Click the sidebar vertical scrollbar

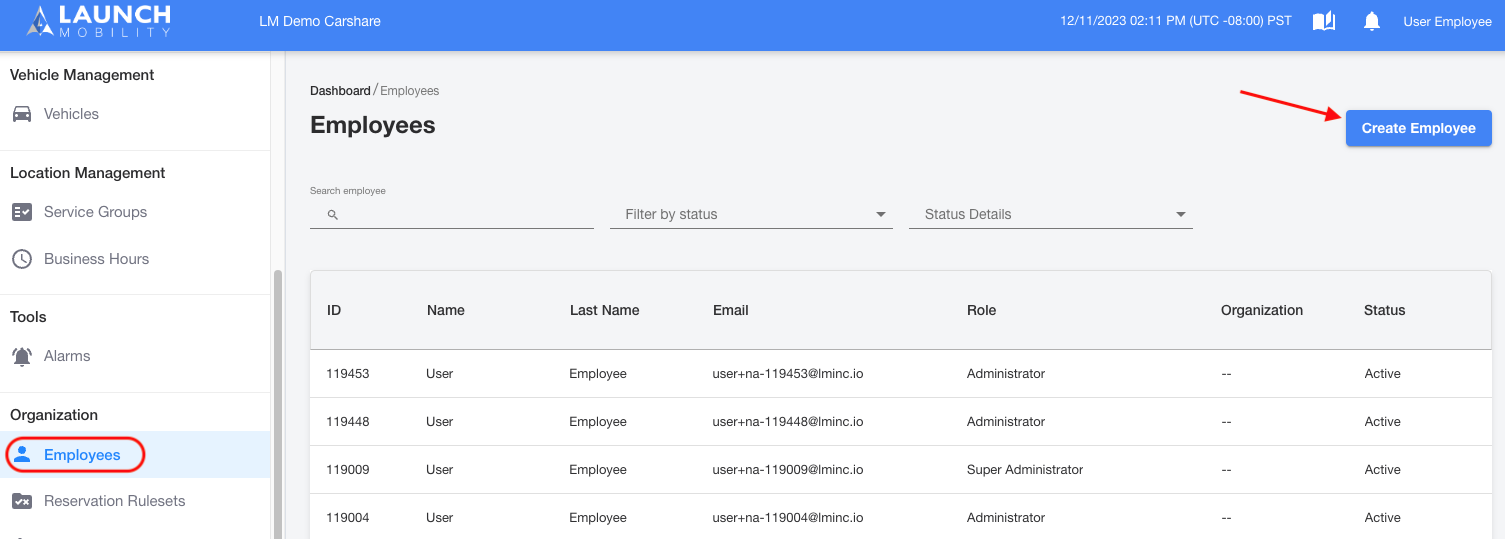click(277, 404)
